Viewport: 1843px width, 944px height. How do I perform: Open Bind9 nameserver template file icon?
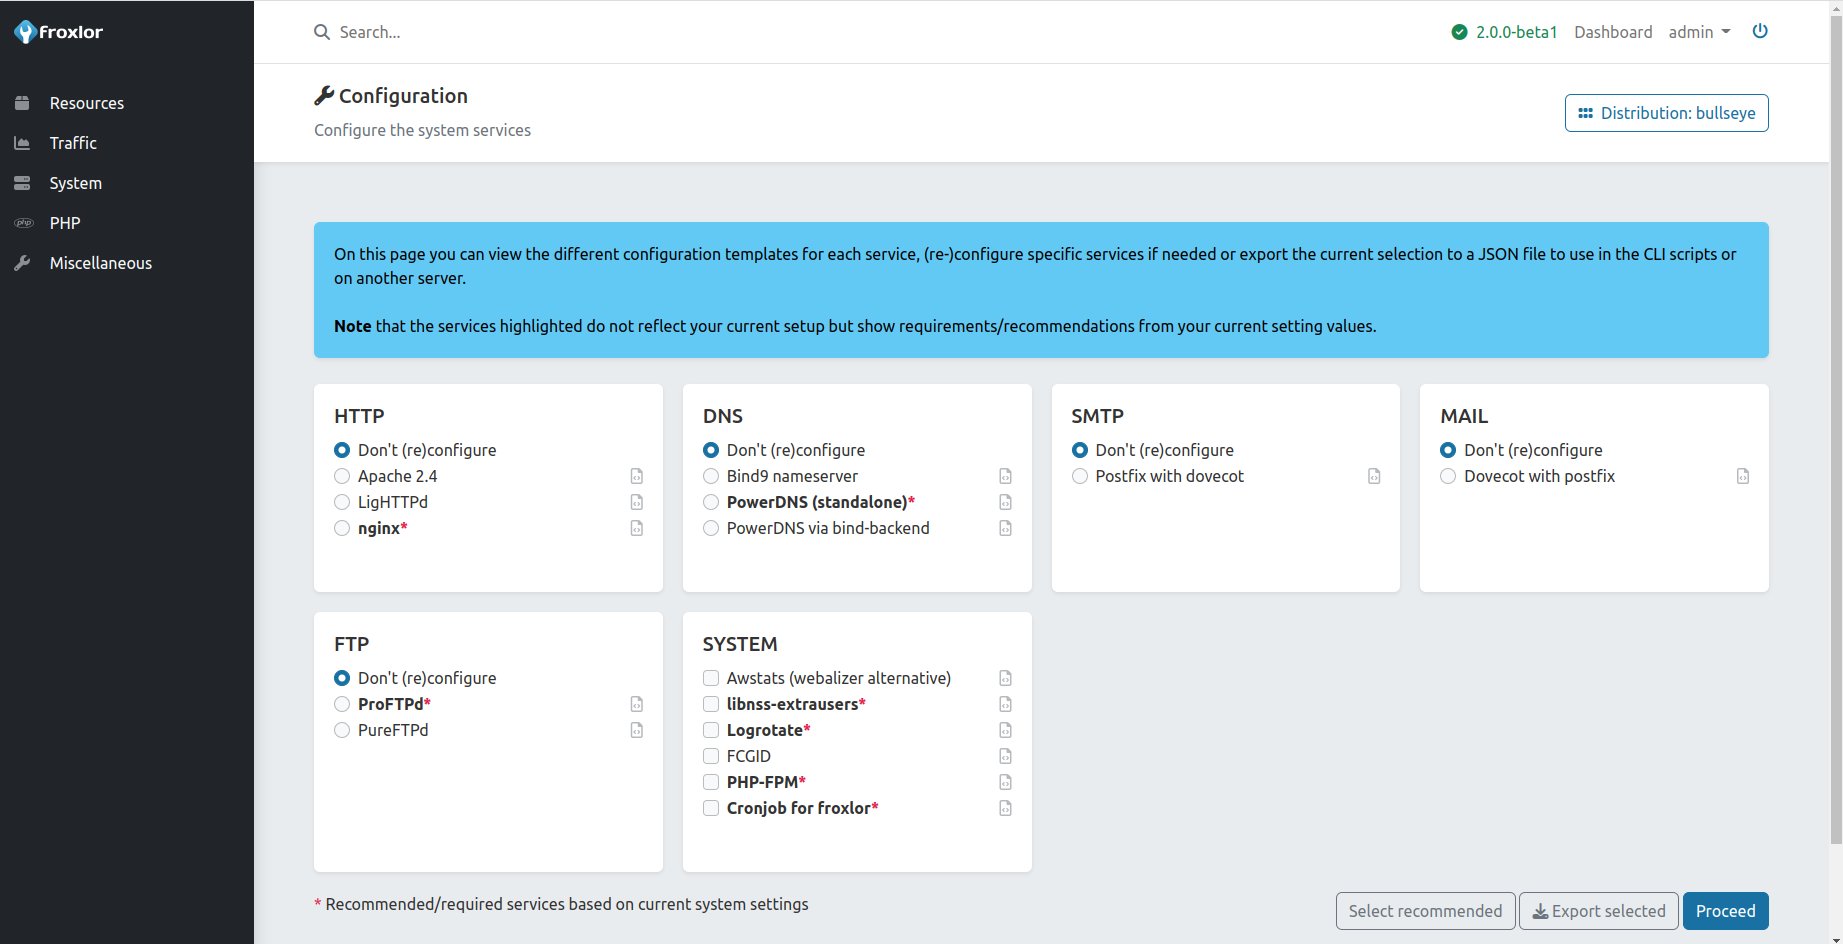point(1005,476)
